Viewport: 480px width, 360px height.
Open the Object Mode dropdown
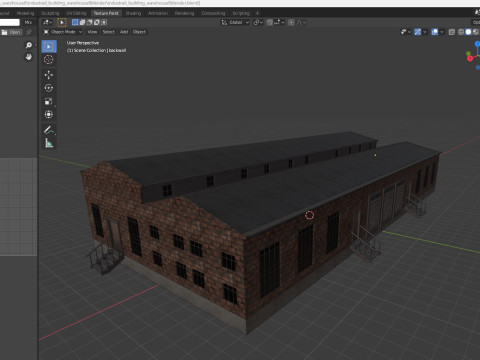click(x=63, y=32)
